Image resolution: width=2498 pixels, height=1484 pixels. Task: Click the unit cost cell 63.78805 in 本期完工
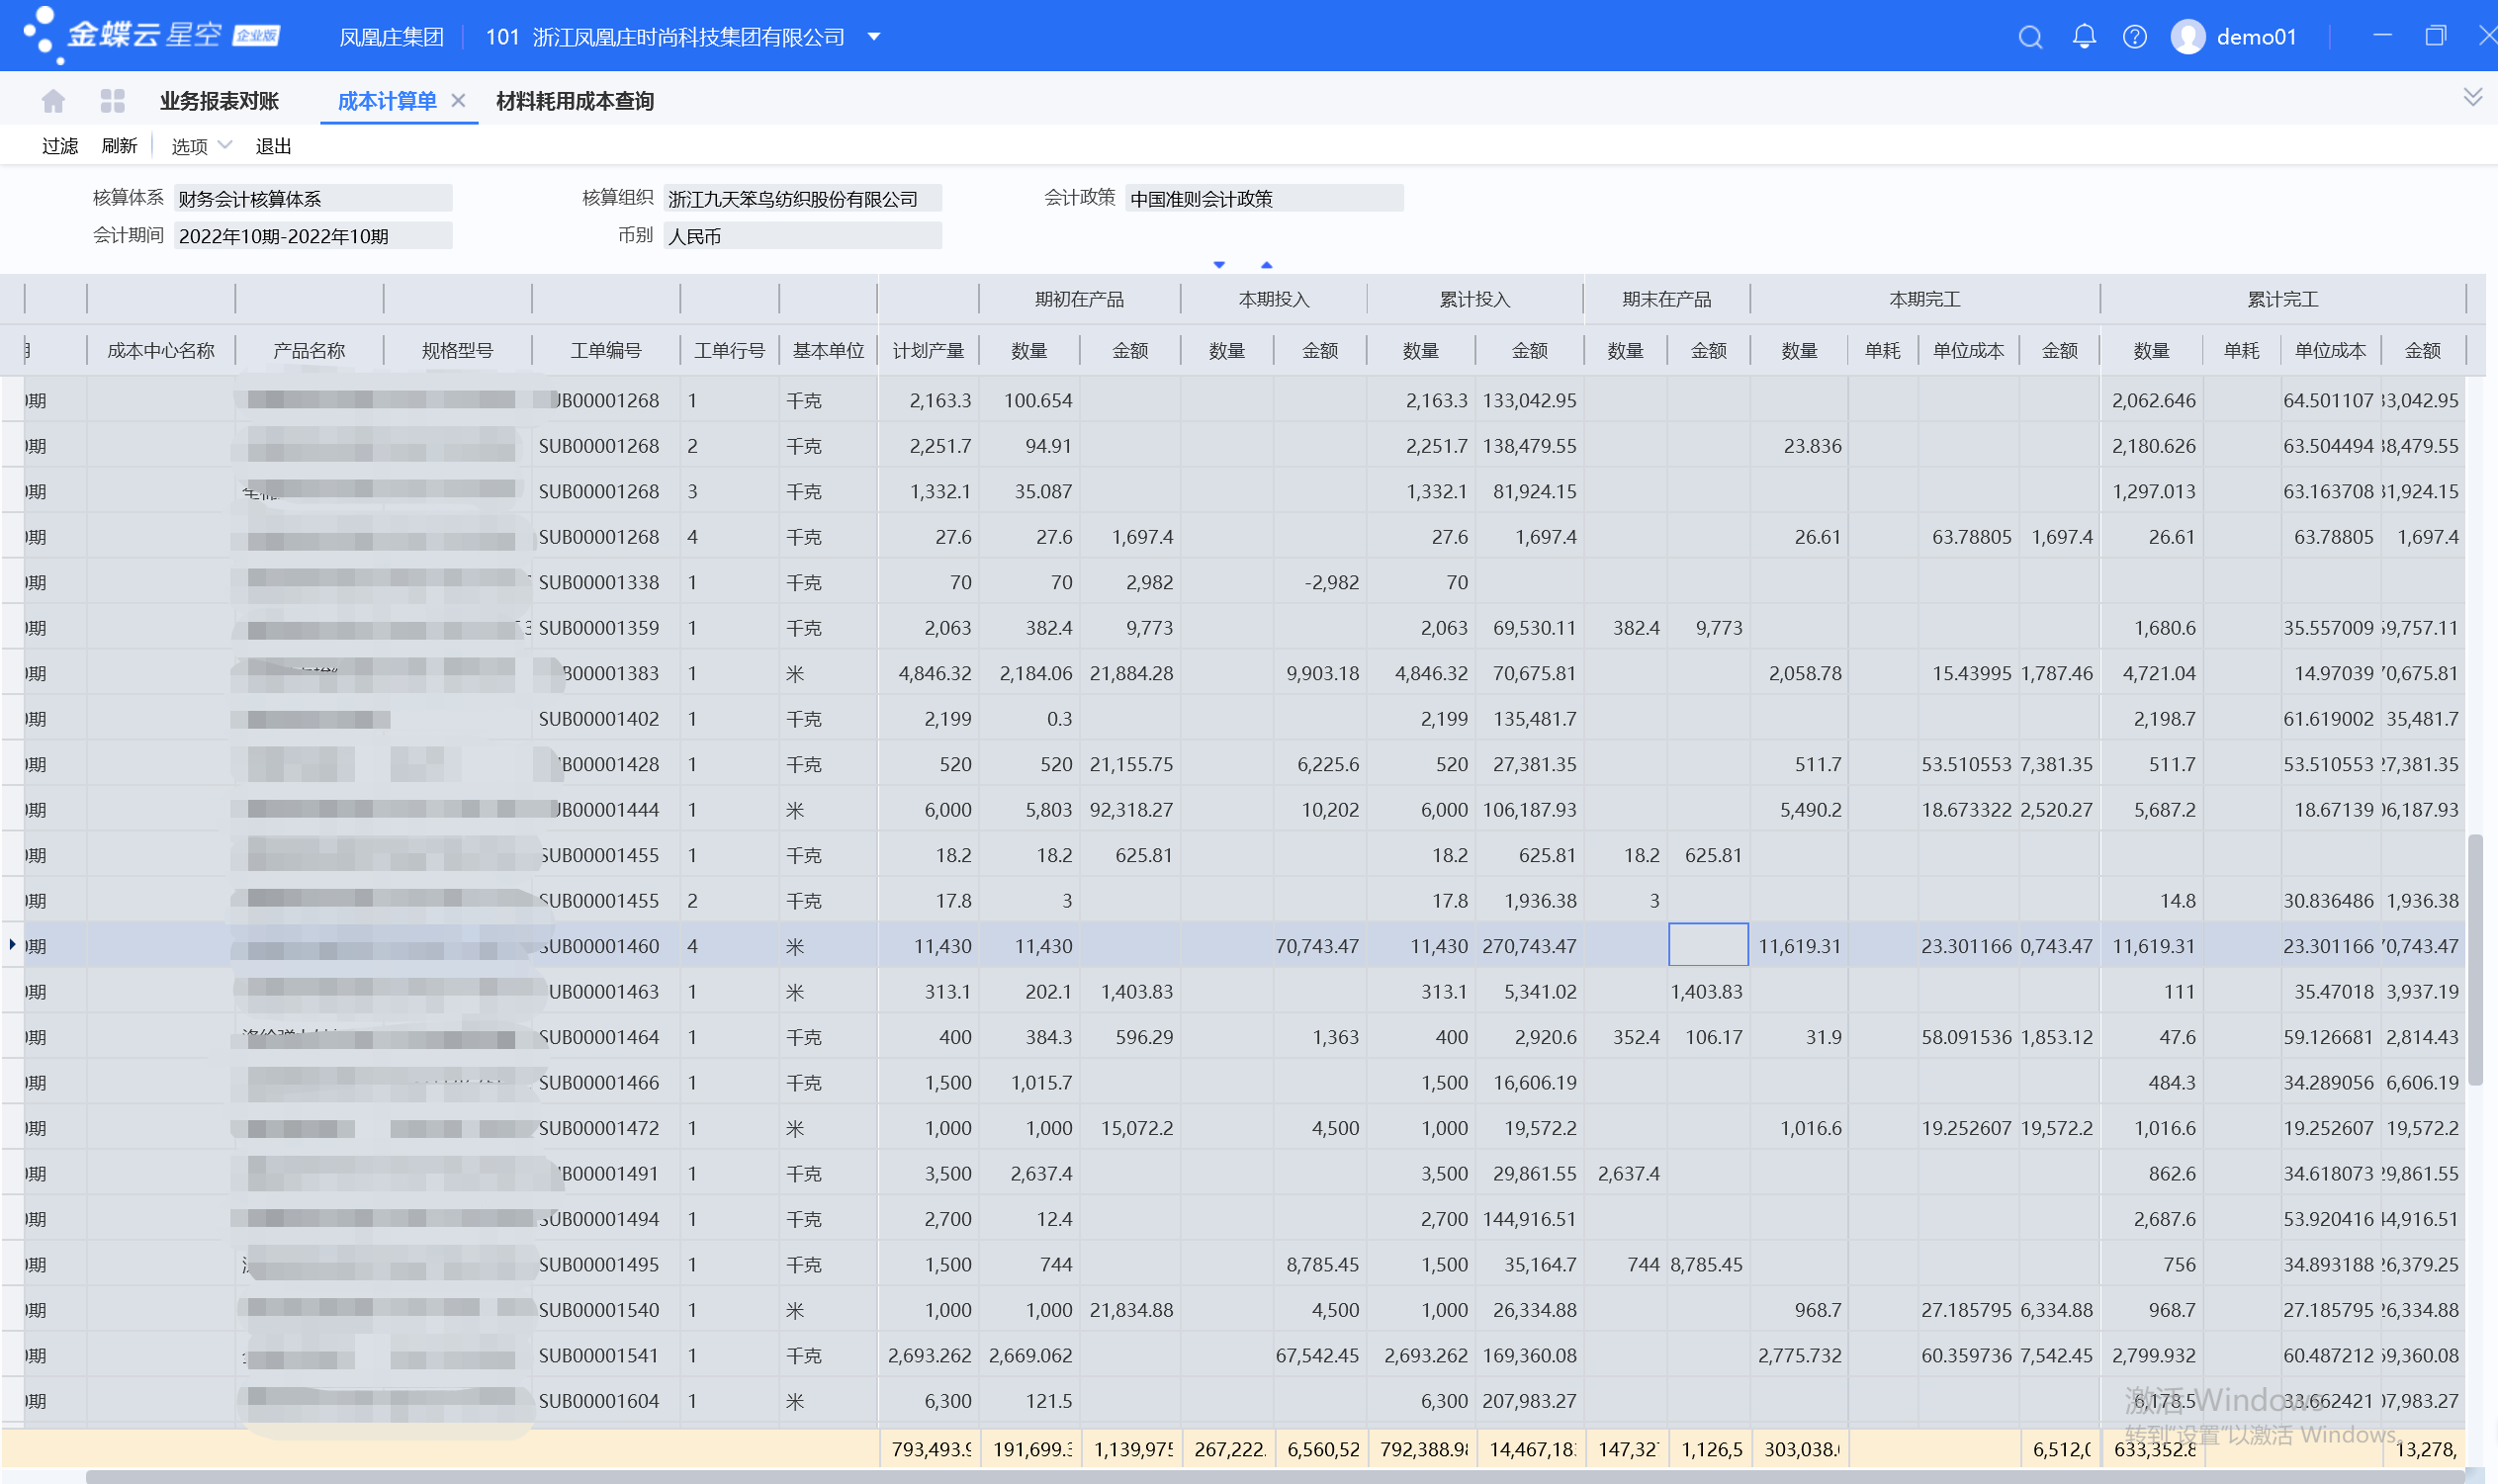(1968, 537)
